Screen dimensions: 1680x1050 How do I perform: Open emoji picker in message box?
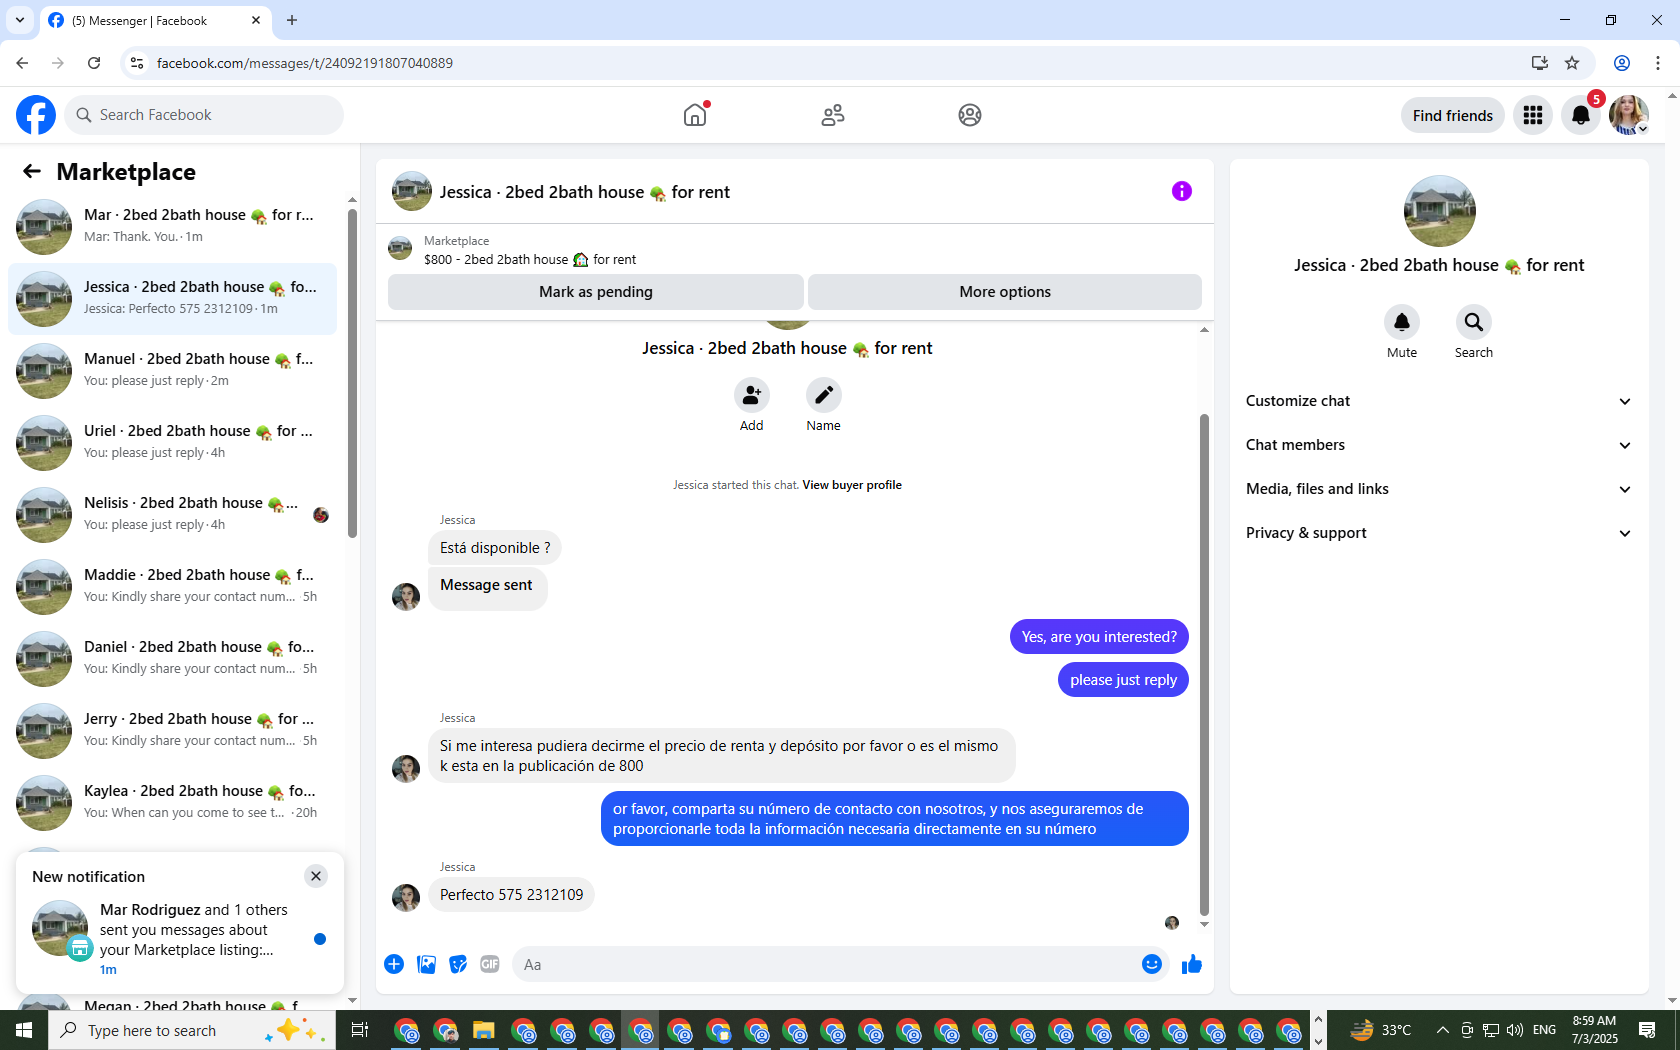coord(1152,964)
